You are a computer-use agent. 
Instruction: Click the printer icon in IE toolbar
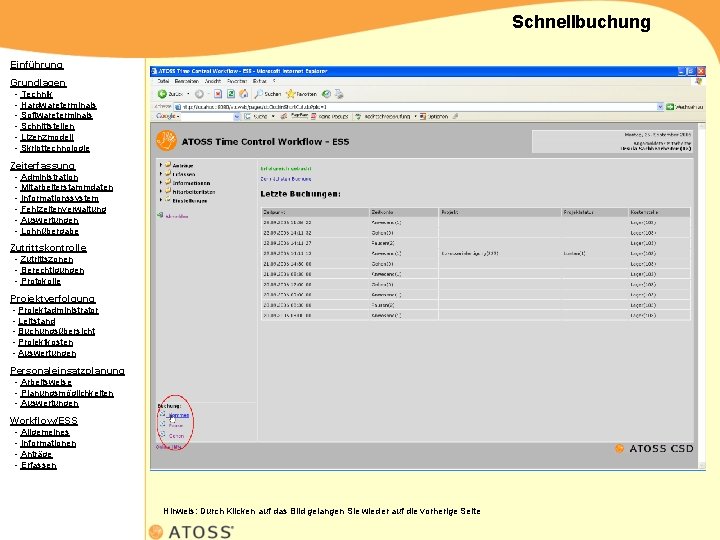pyautogui.click(x=339, y=94)
